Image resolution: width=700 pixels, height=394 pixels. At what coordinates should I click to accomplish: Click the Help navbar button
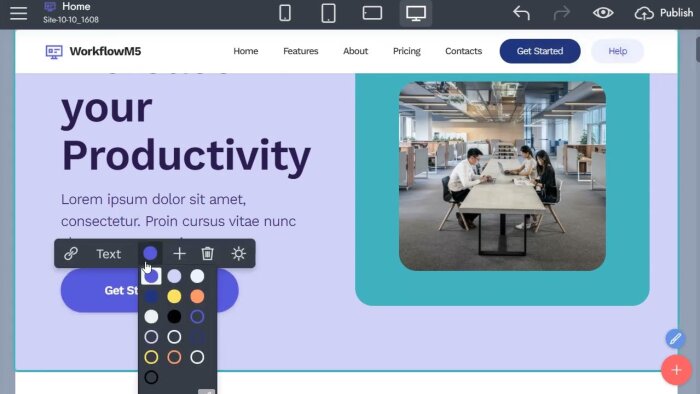pyautogui.click(x=617, y=51)
